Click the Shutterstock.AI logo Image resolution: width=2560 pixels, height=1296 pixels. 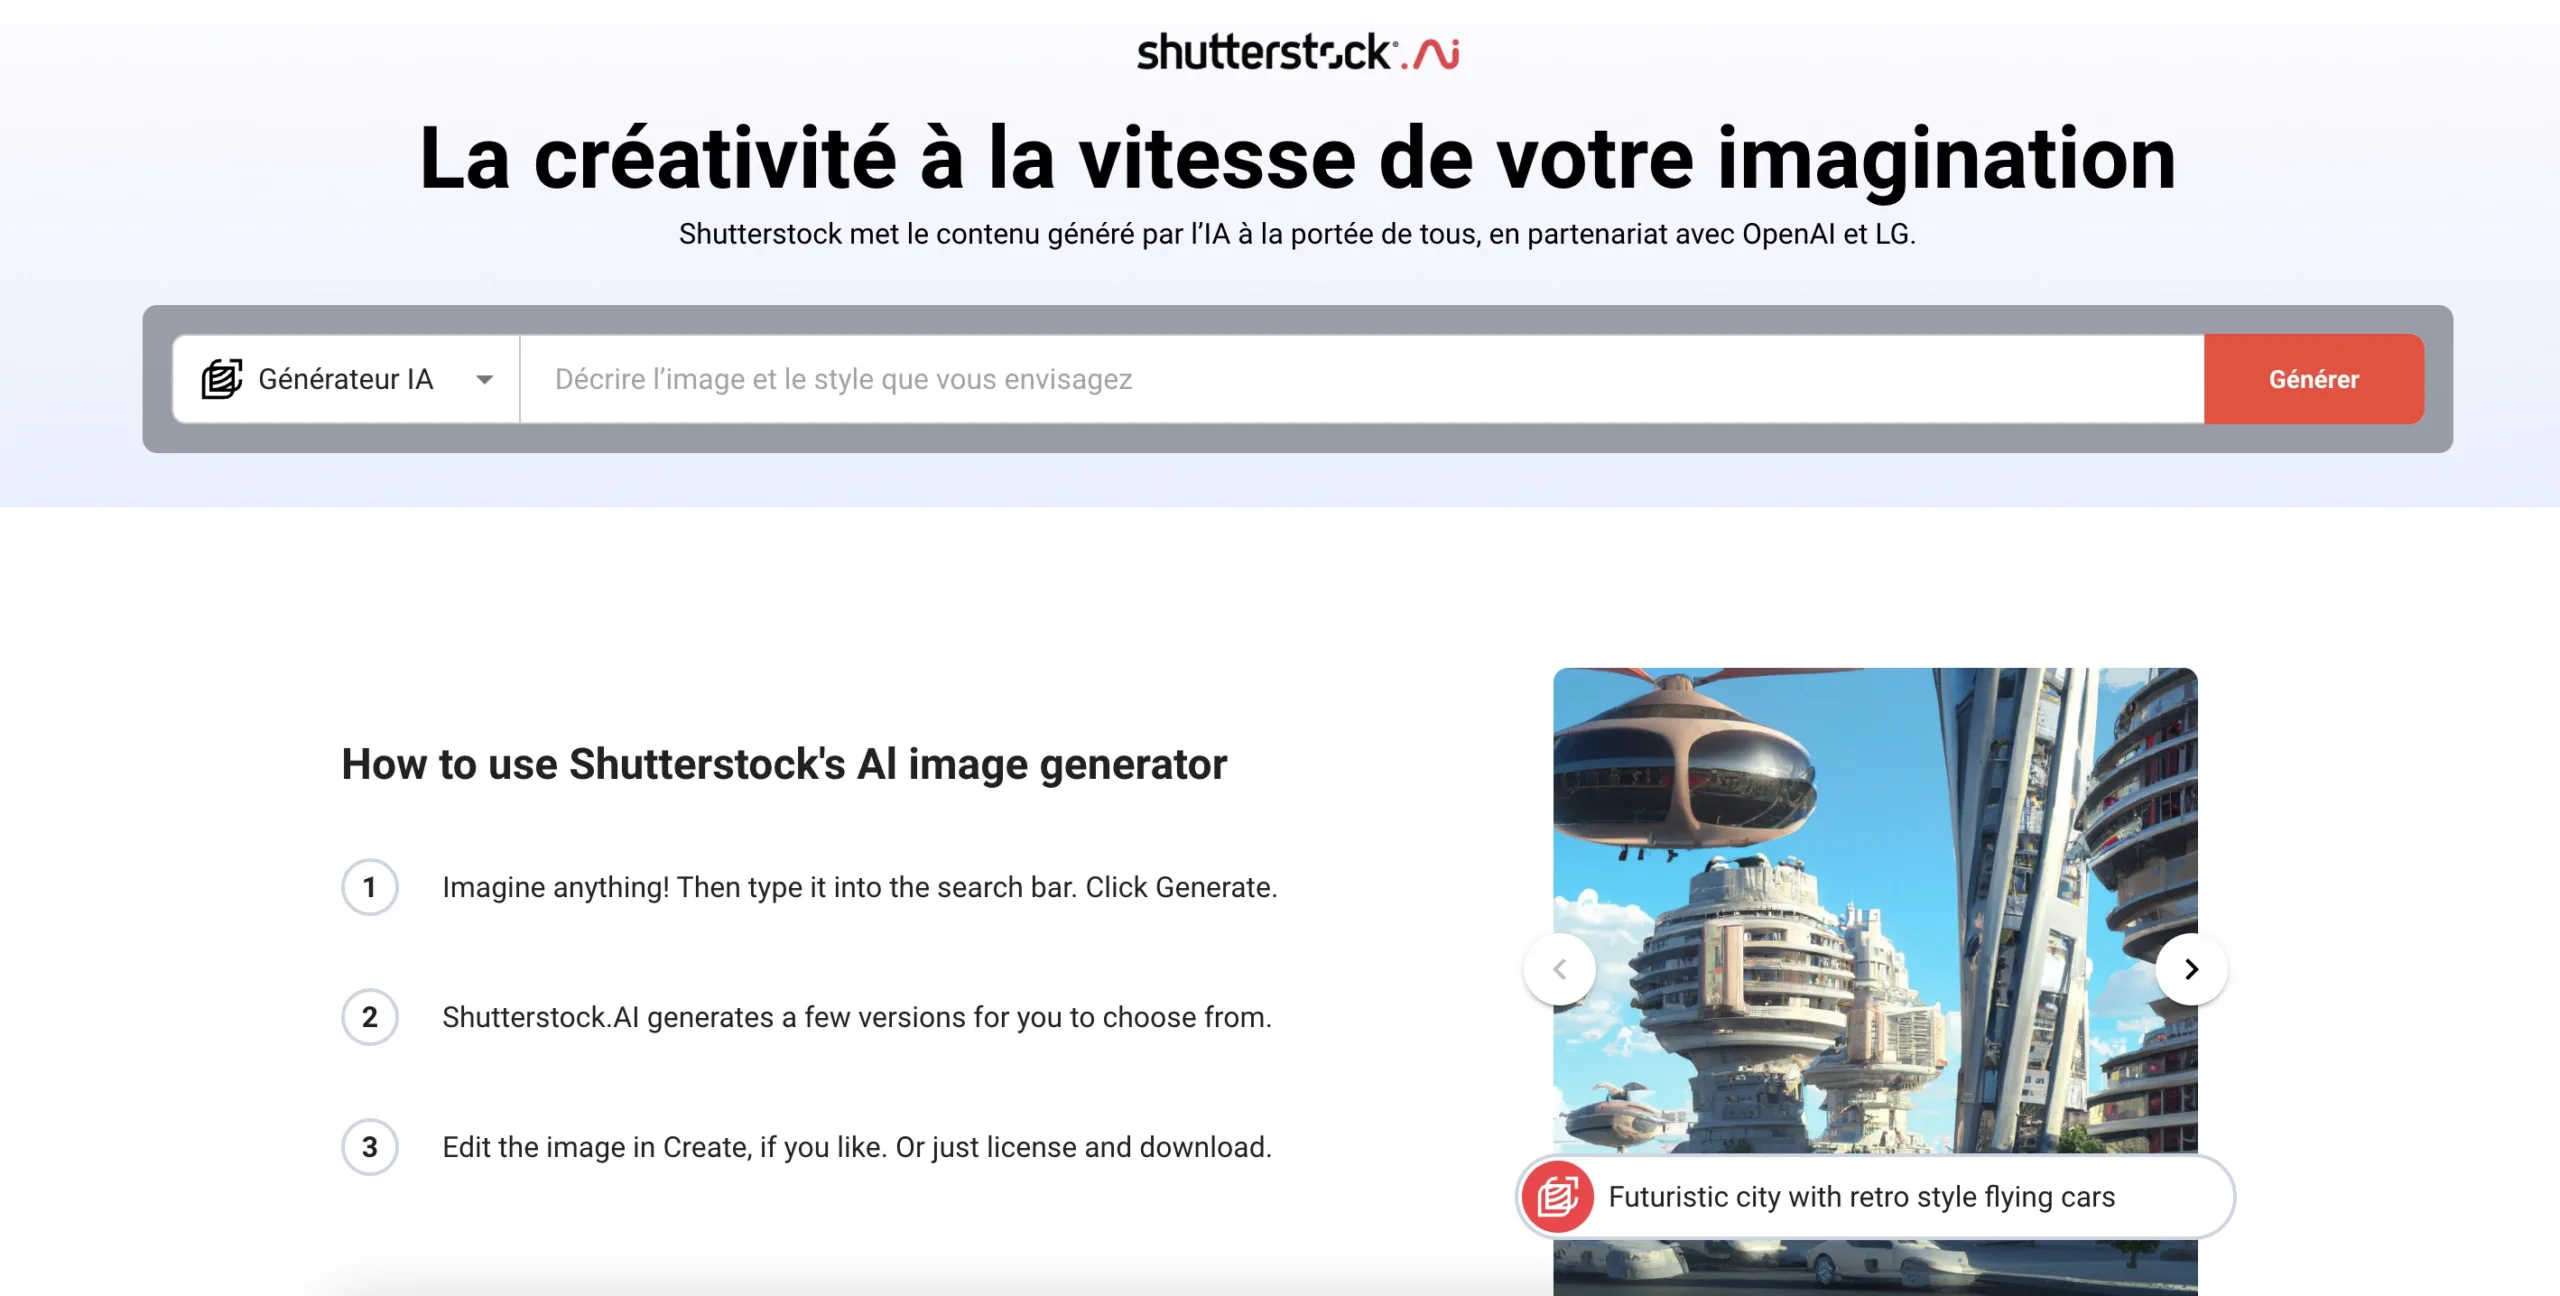(x=1297, y=52)
